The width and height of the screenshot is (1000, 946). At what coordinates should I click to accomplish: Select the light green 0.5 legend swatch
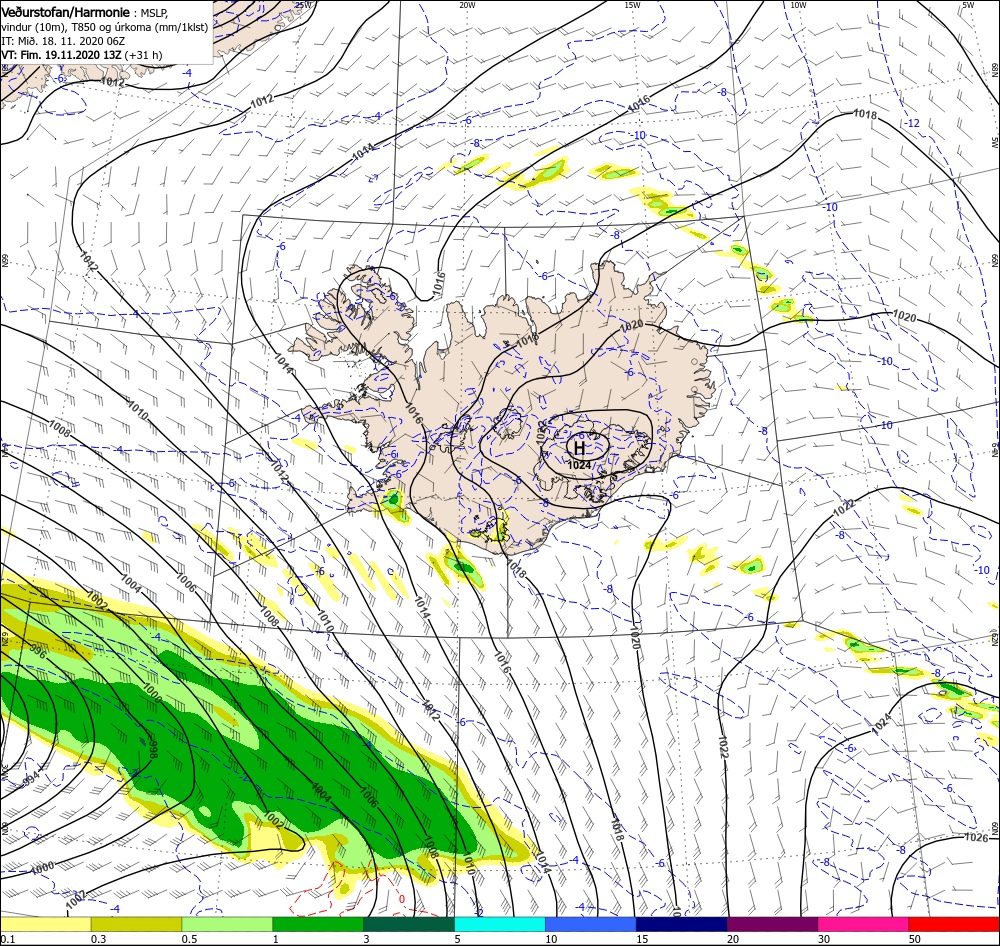(x=227, y=924)
